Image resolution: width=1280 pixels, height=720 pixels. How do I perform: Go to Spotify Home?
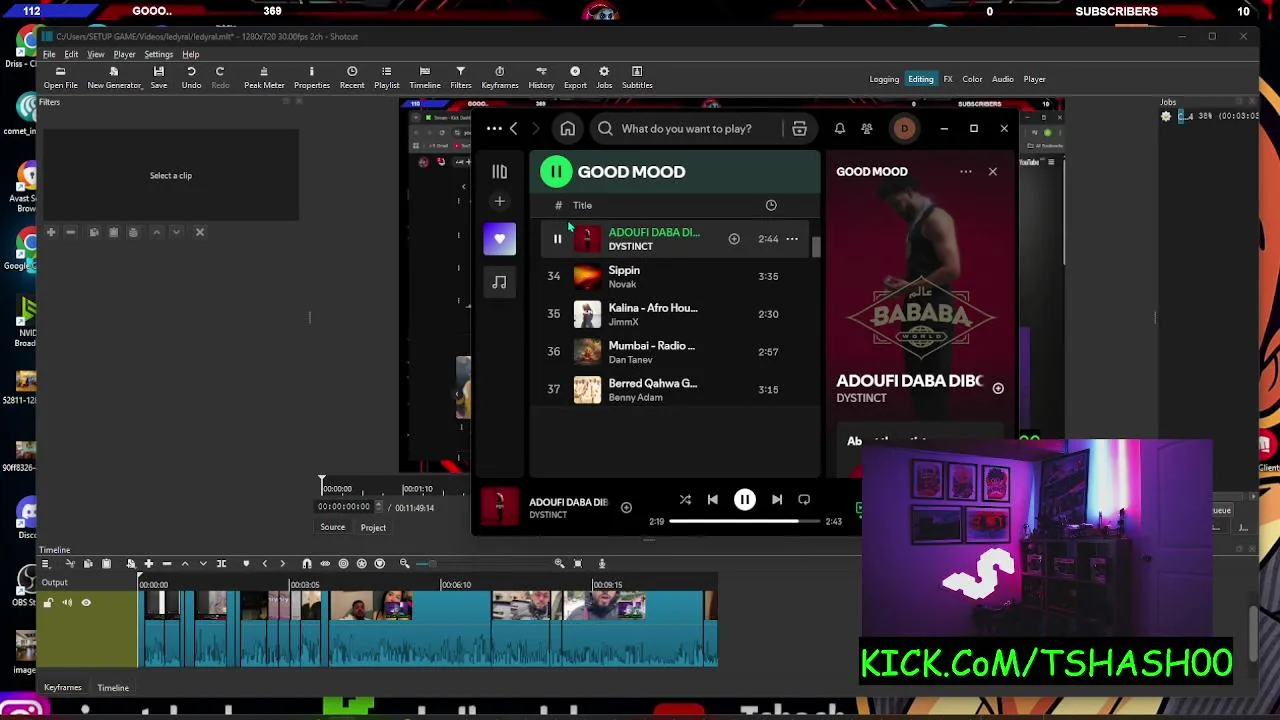click(567, 129)
